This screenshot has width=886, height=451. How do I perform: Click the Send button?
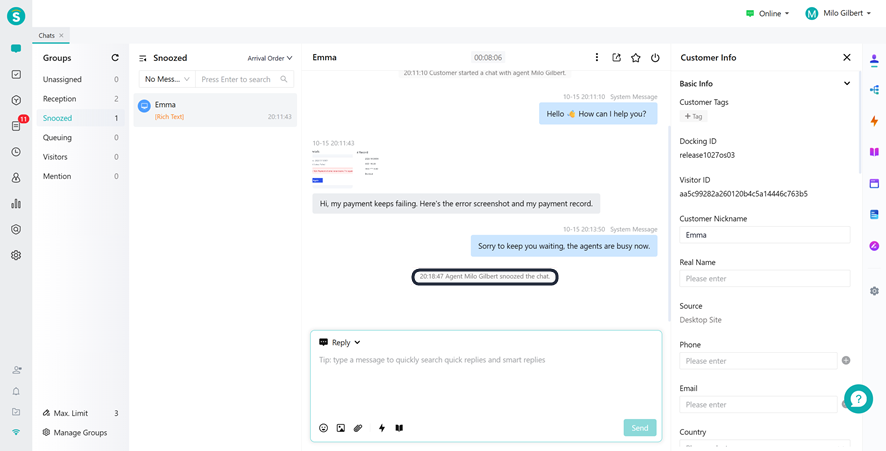640,428
